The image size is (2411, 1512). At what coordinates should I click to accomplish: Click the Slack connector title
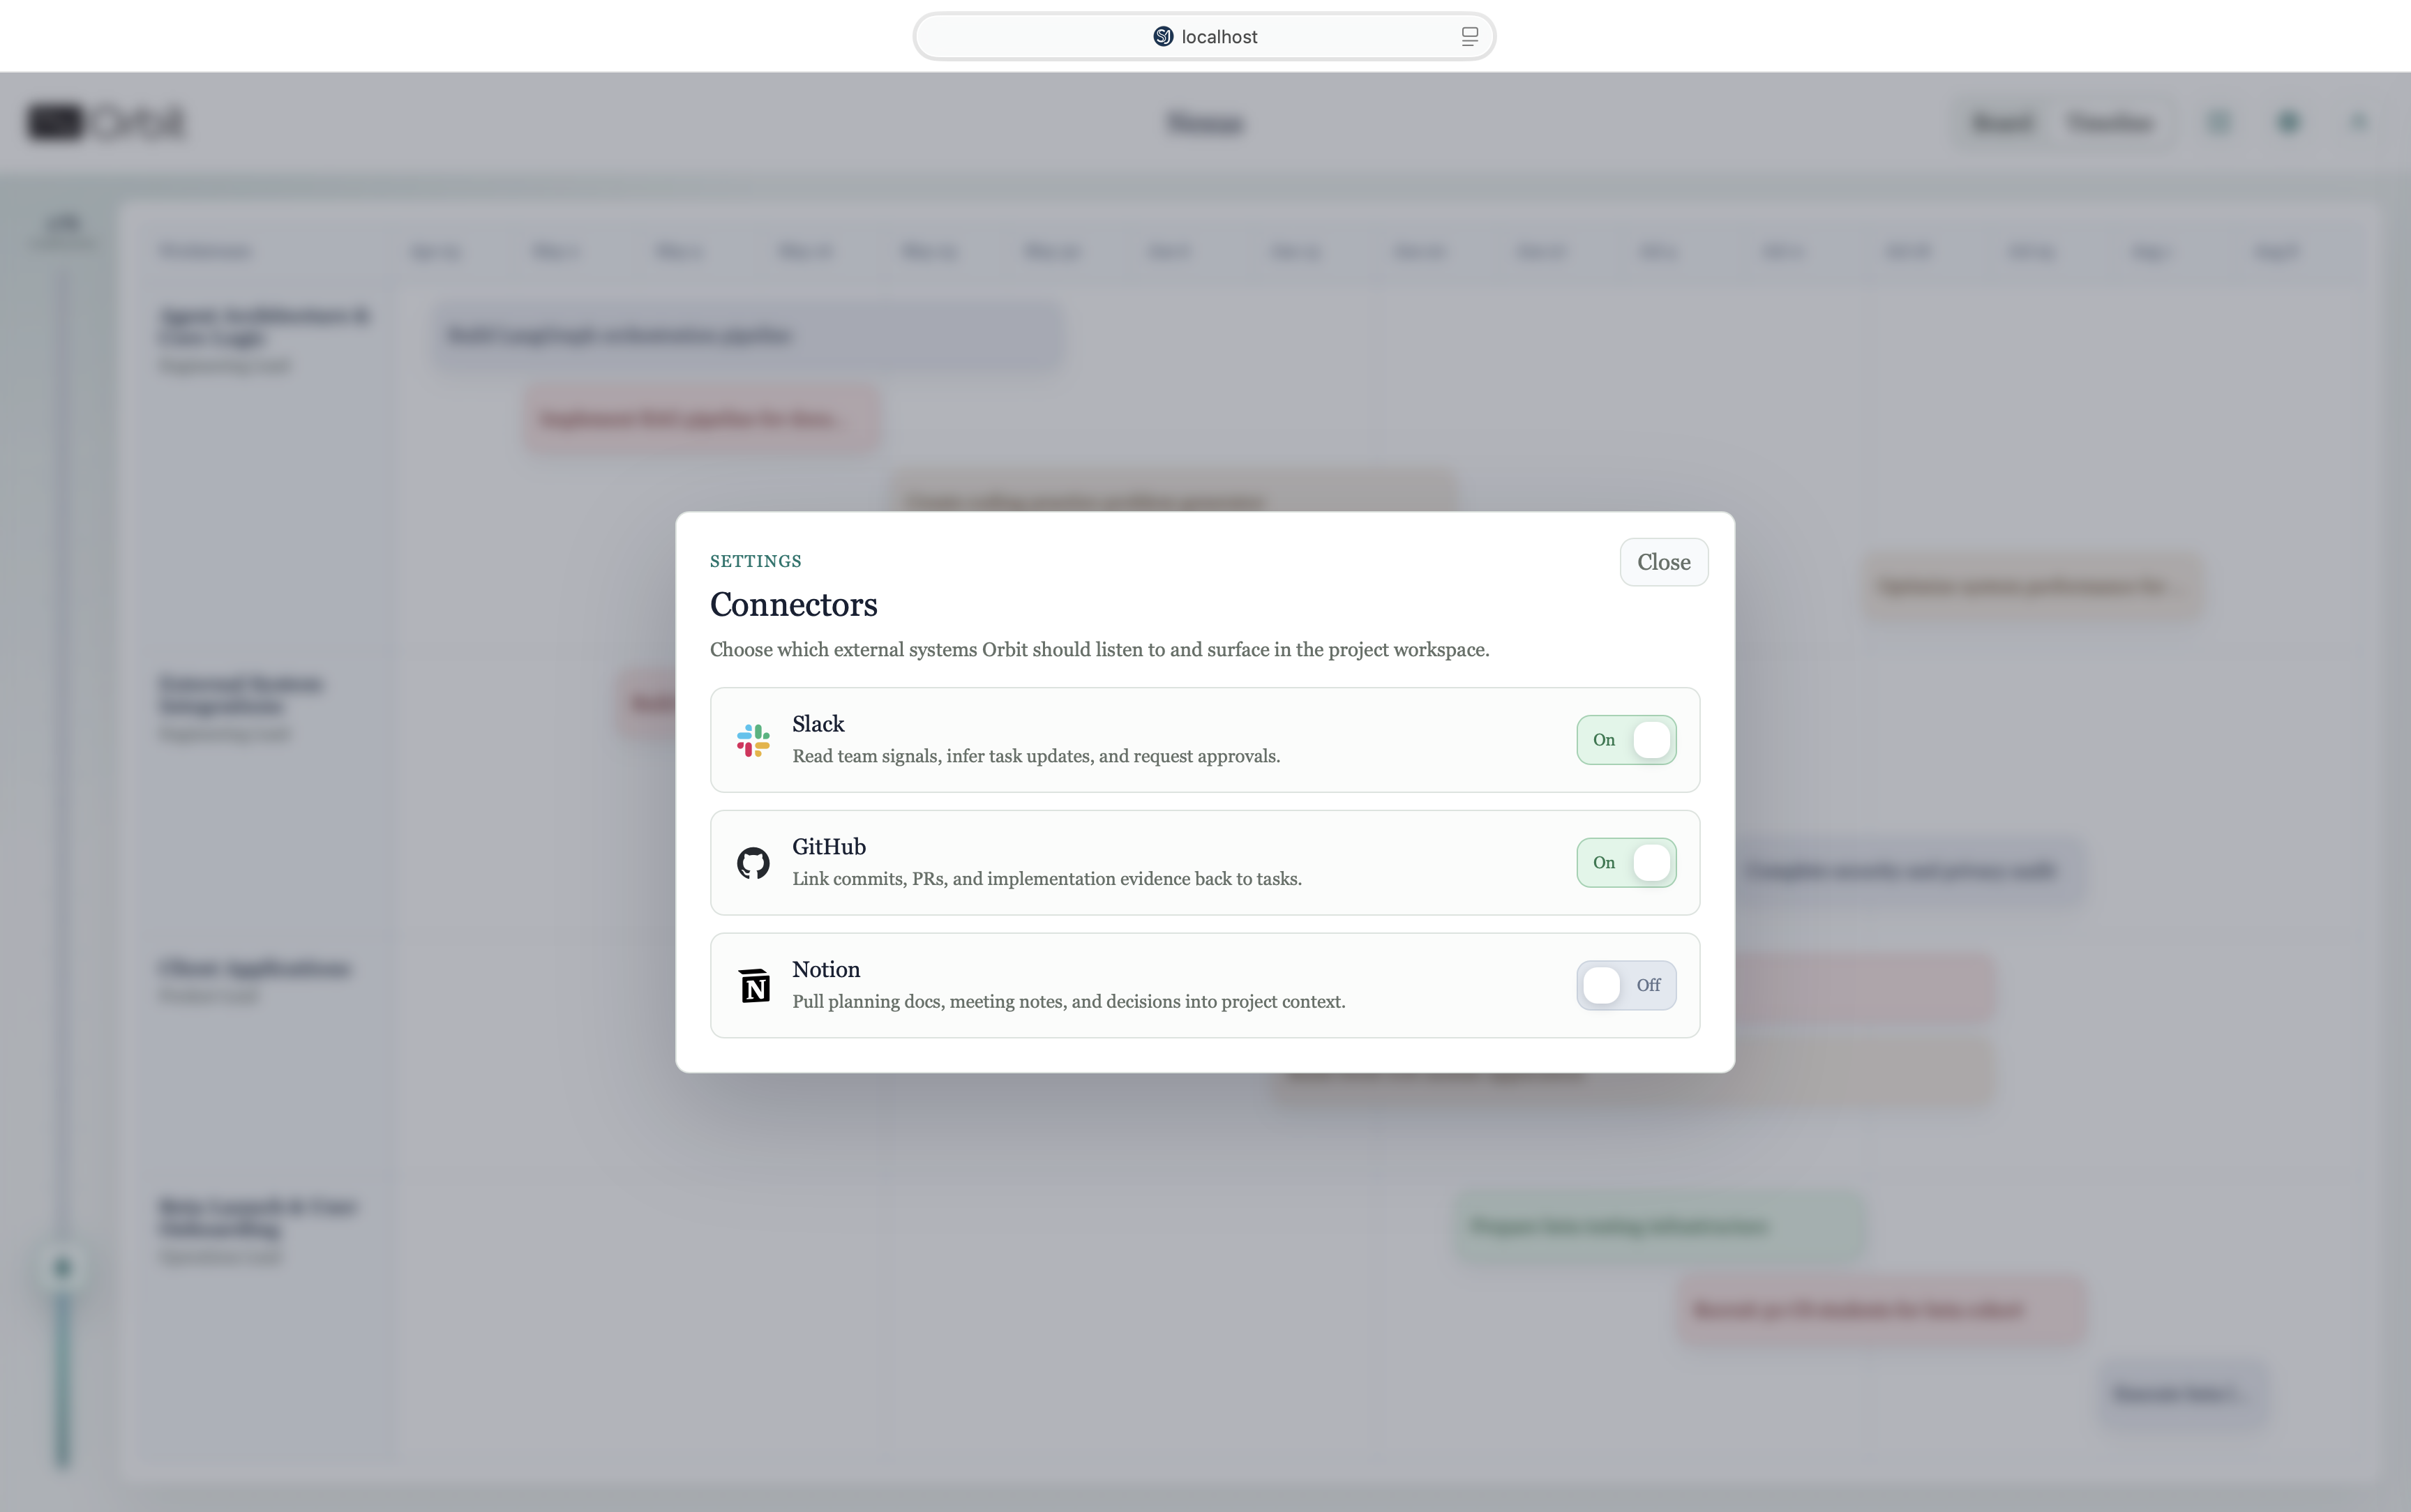818,724
